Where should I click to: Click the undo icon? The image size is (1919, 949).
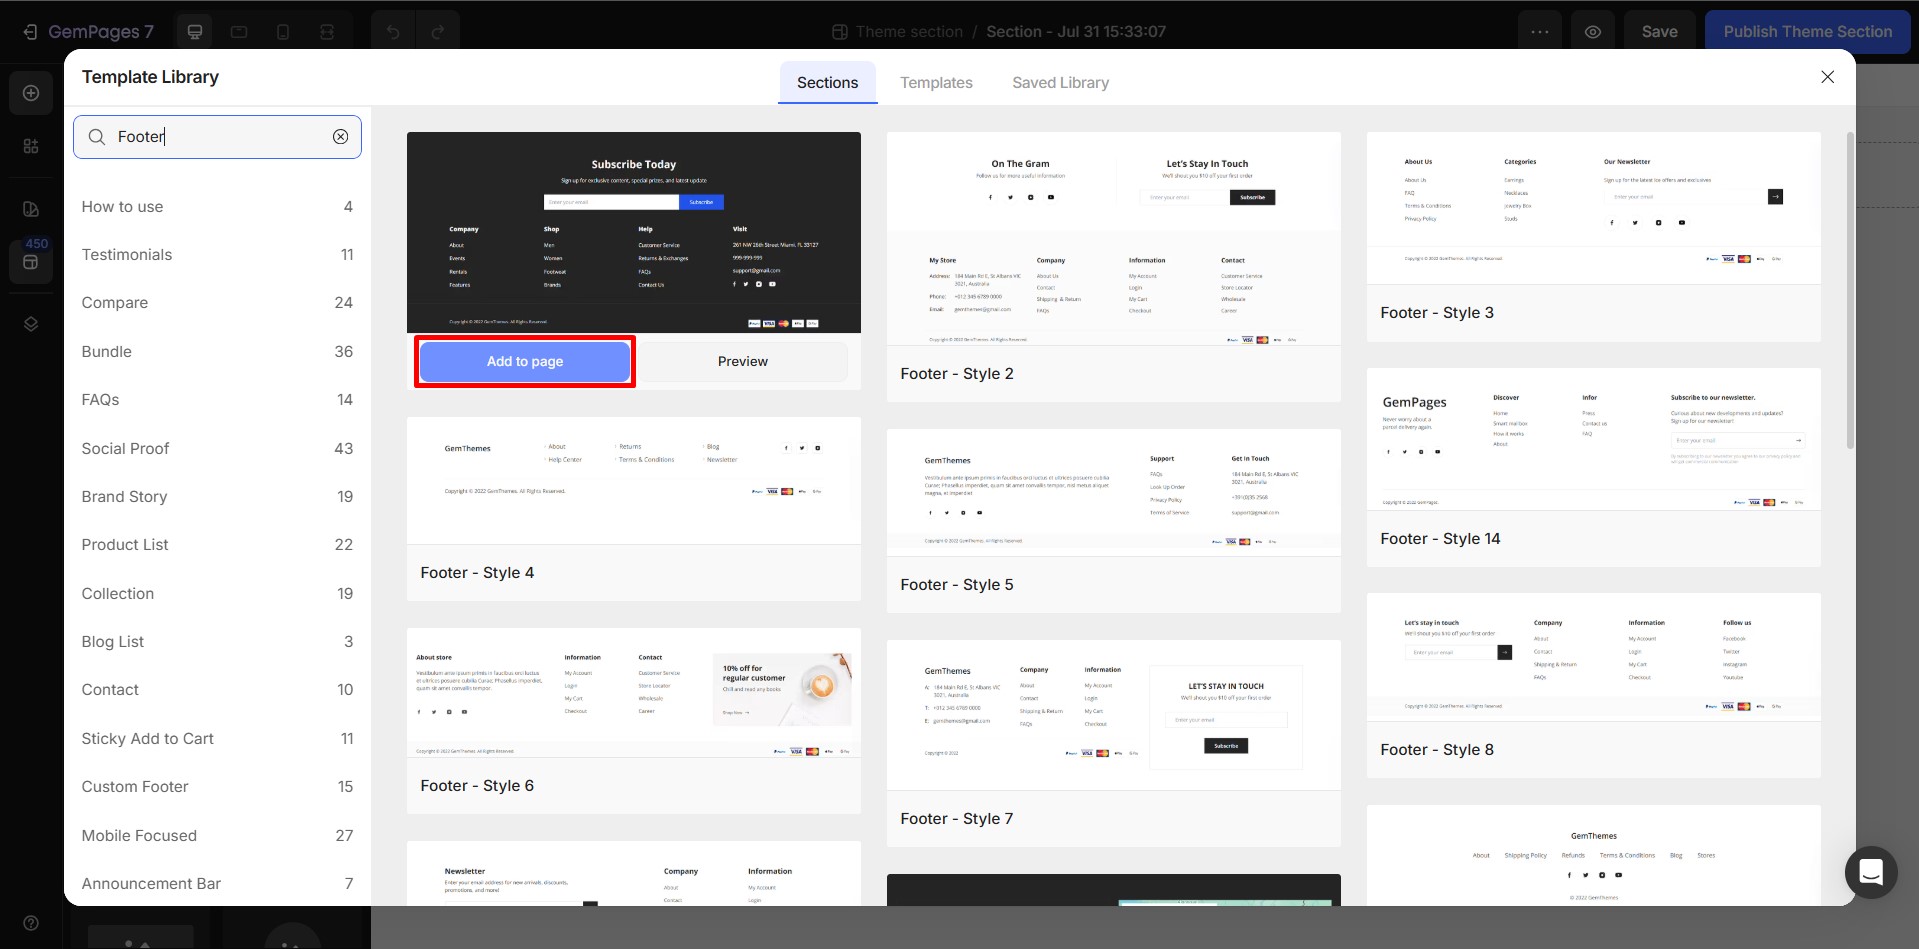click(x=392, y=31)
